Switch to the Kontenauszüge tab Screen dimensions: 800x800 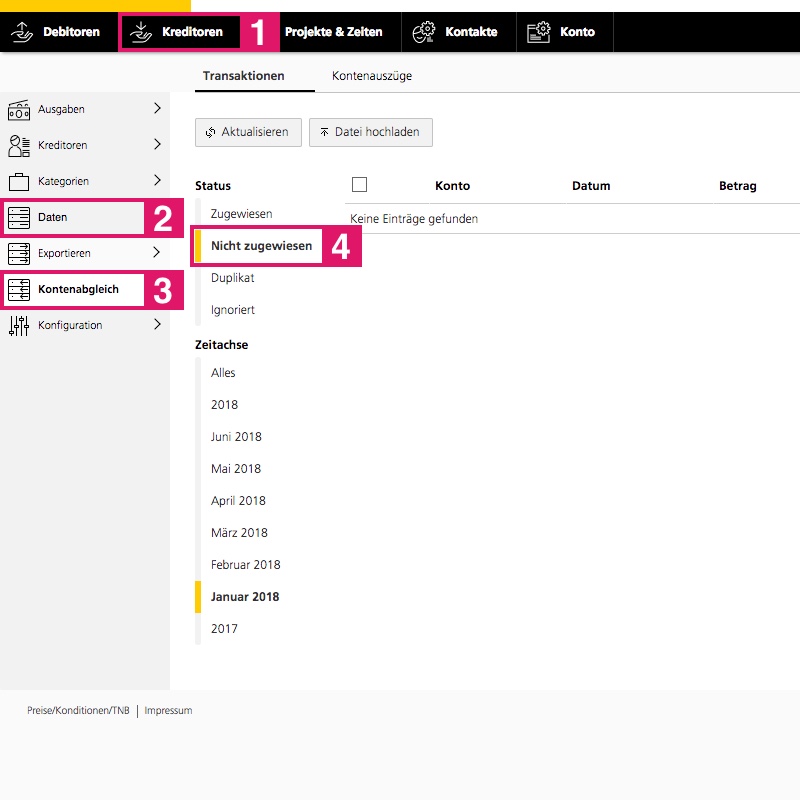[372, 76]
